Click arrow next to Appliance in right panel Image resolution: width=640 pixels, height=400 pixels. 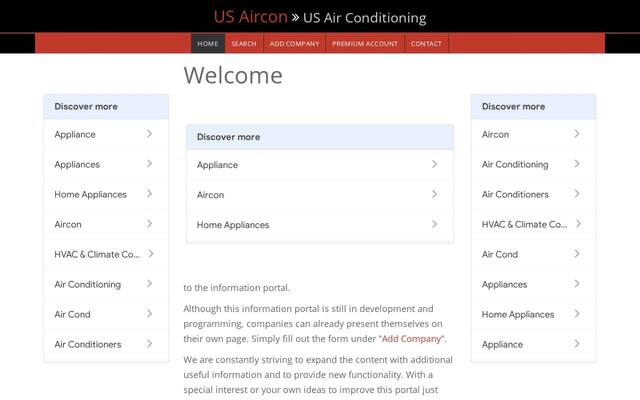pos(577,344)
